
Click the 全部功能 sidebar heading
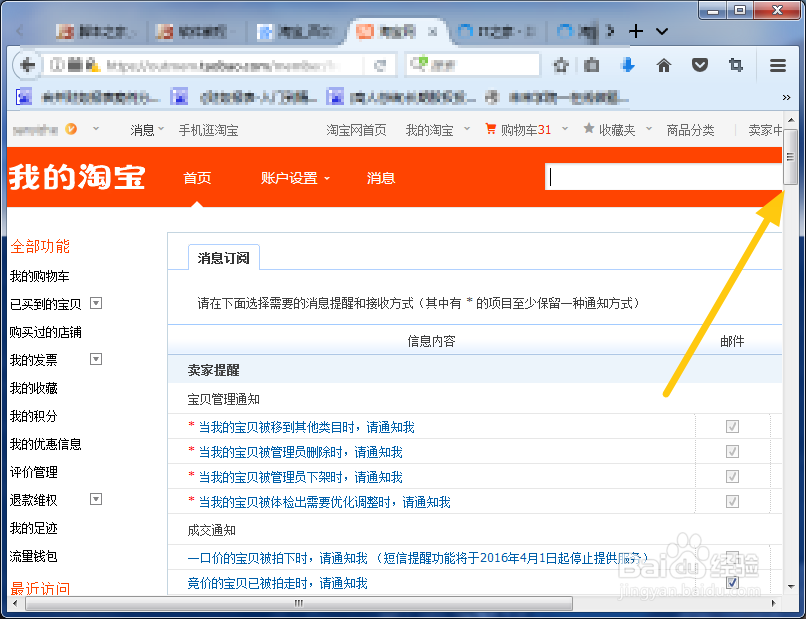coord(40,247)
